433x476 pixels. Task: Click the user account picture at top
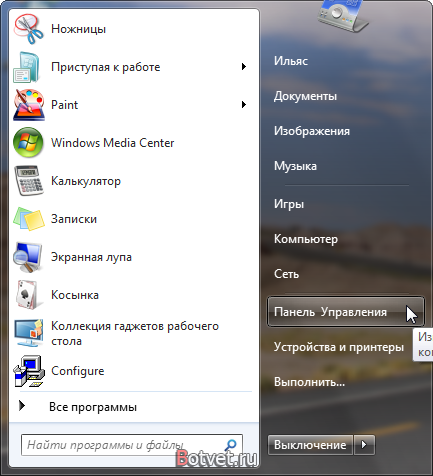(x=342, y=15)
